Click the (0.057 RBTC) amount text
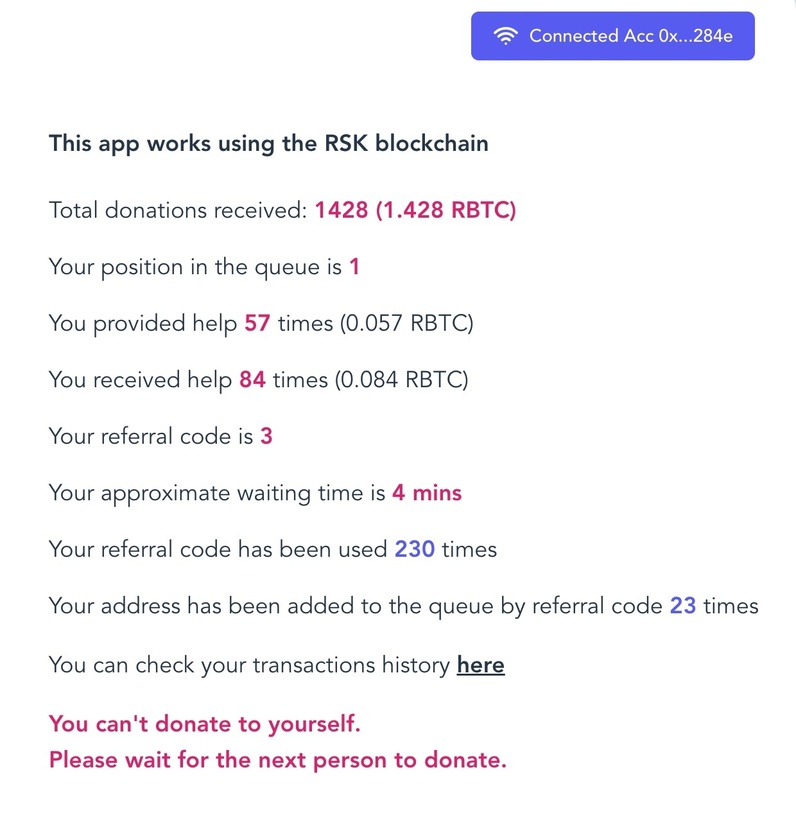The width and height of the screenshot is (796, 840). click(407, 323)
